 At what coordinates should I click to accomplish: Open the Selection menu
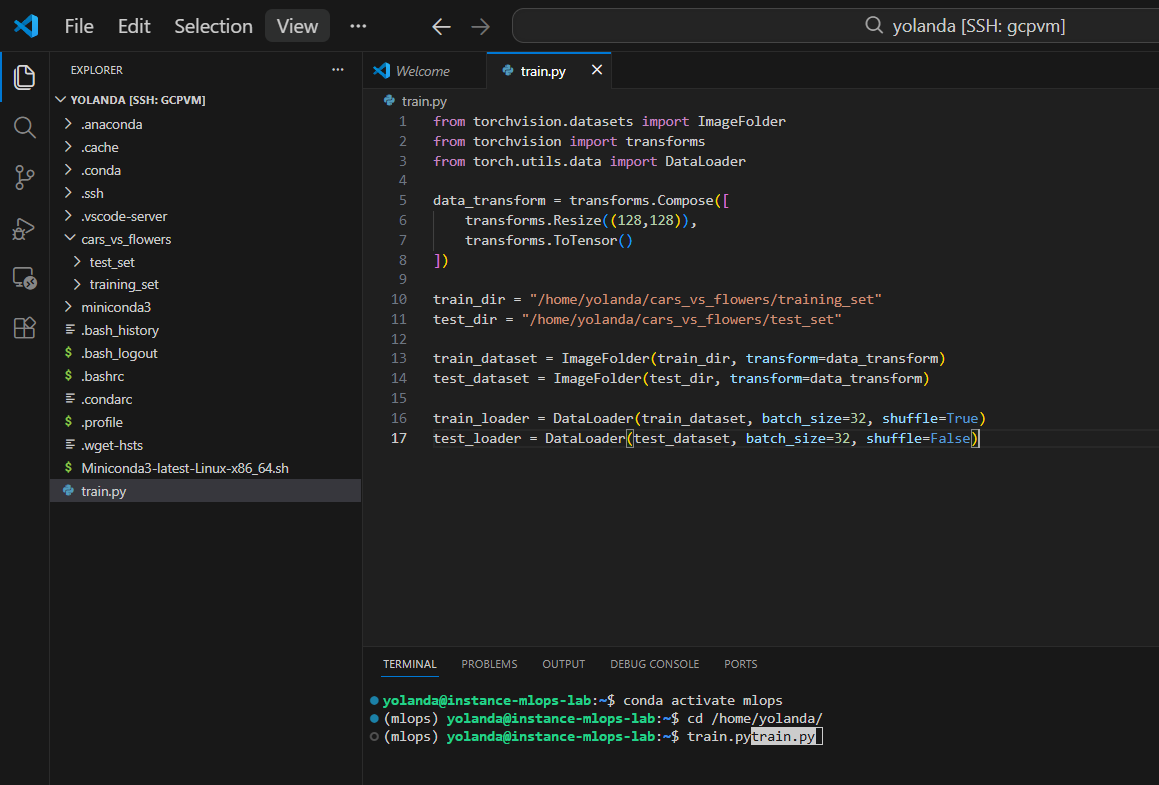point(213,27)
